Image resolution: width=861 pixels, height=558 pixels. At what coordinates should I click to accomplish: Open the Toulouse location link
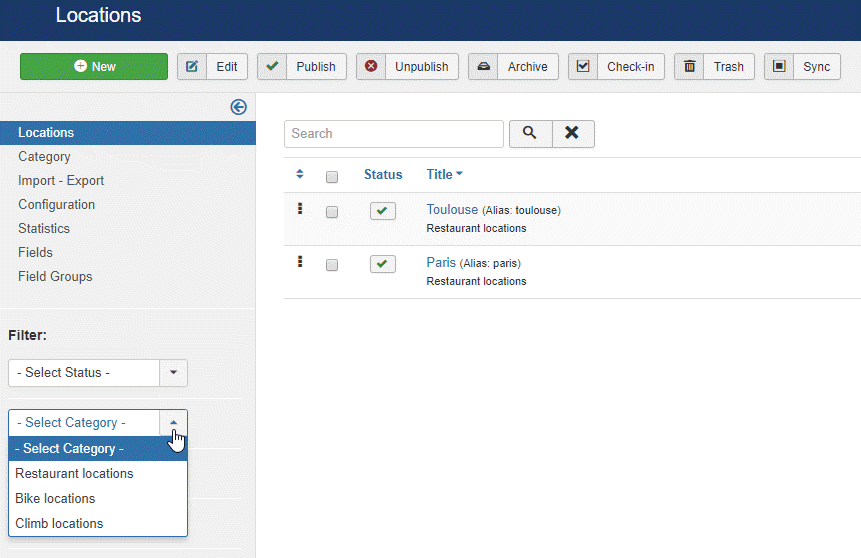point(452,210)
